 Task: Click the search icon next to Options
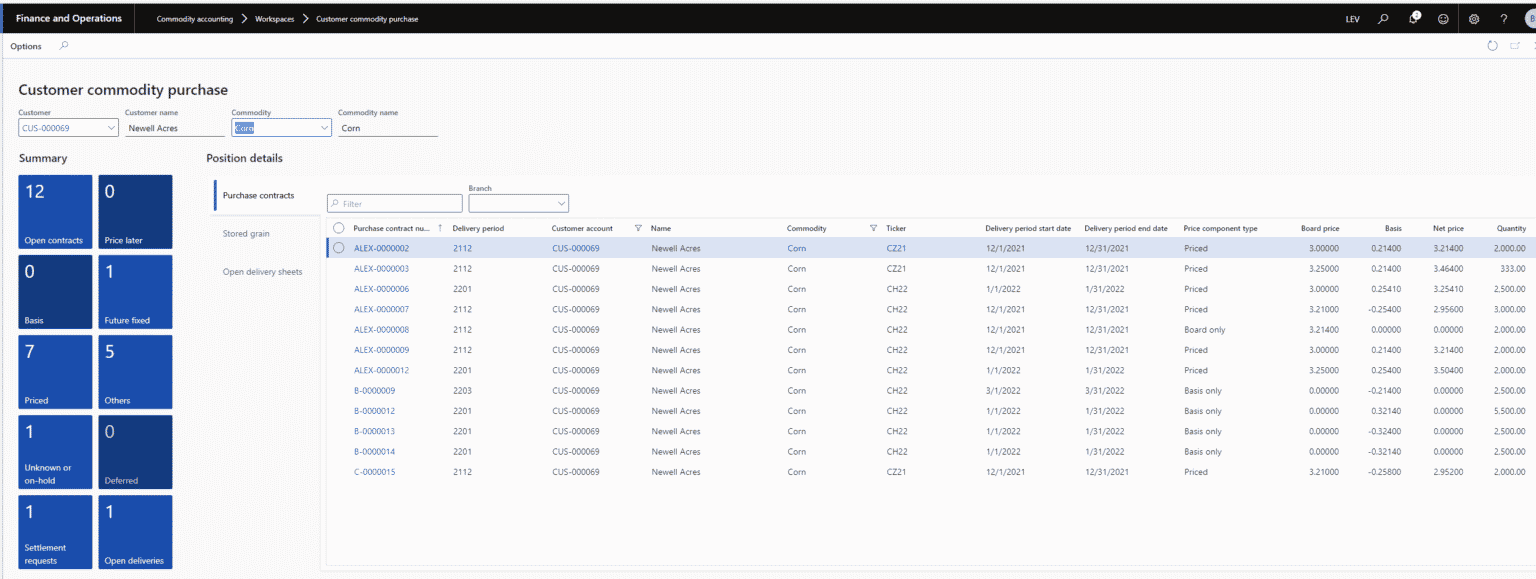tap(63, 45)
